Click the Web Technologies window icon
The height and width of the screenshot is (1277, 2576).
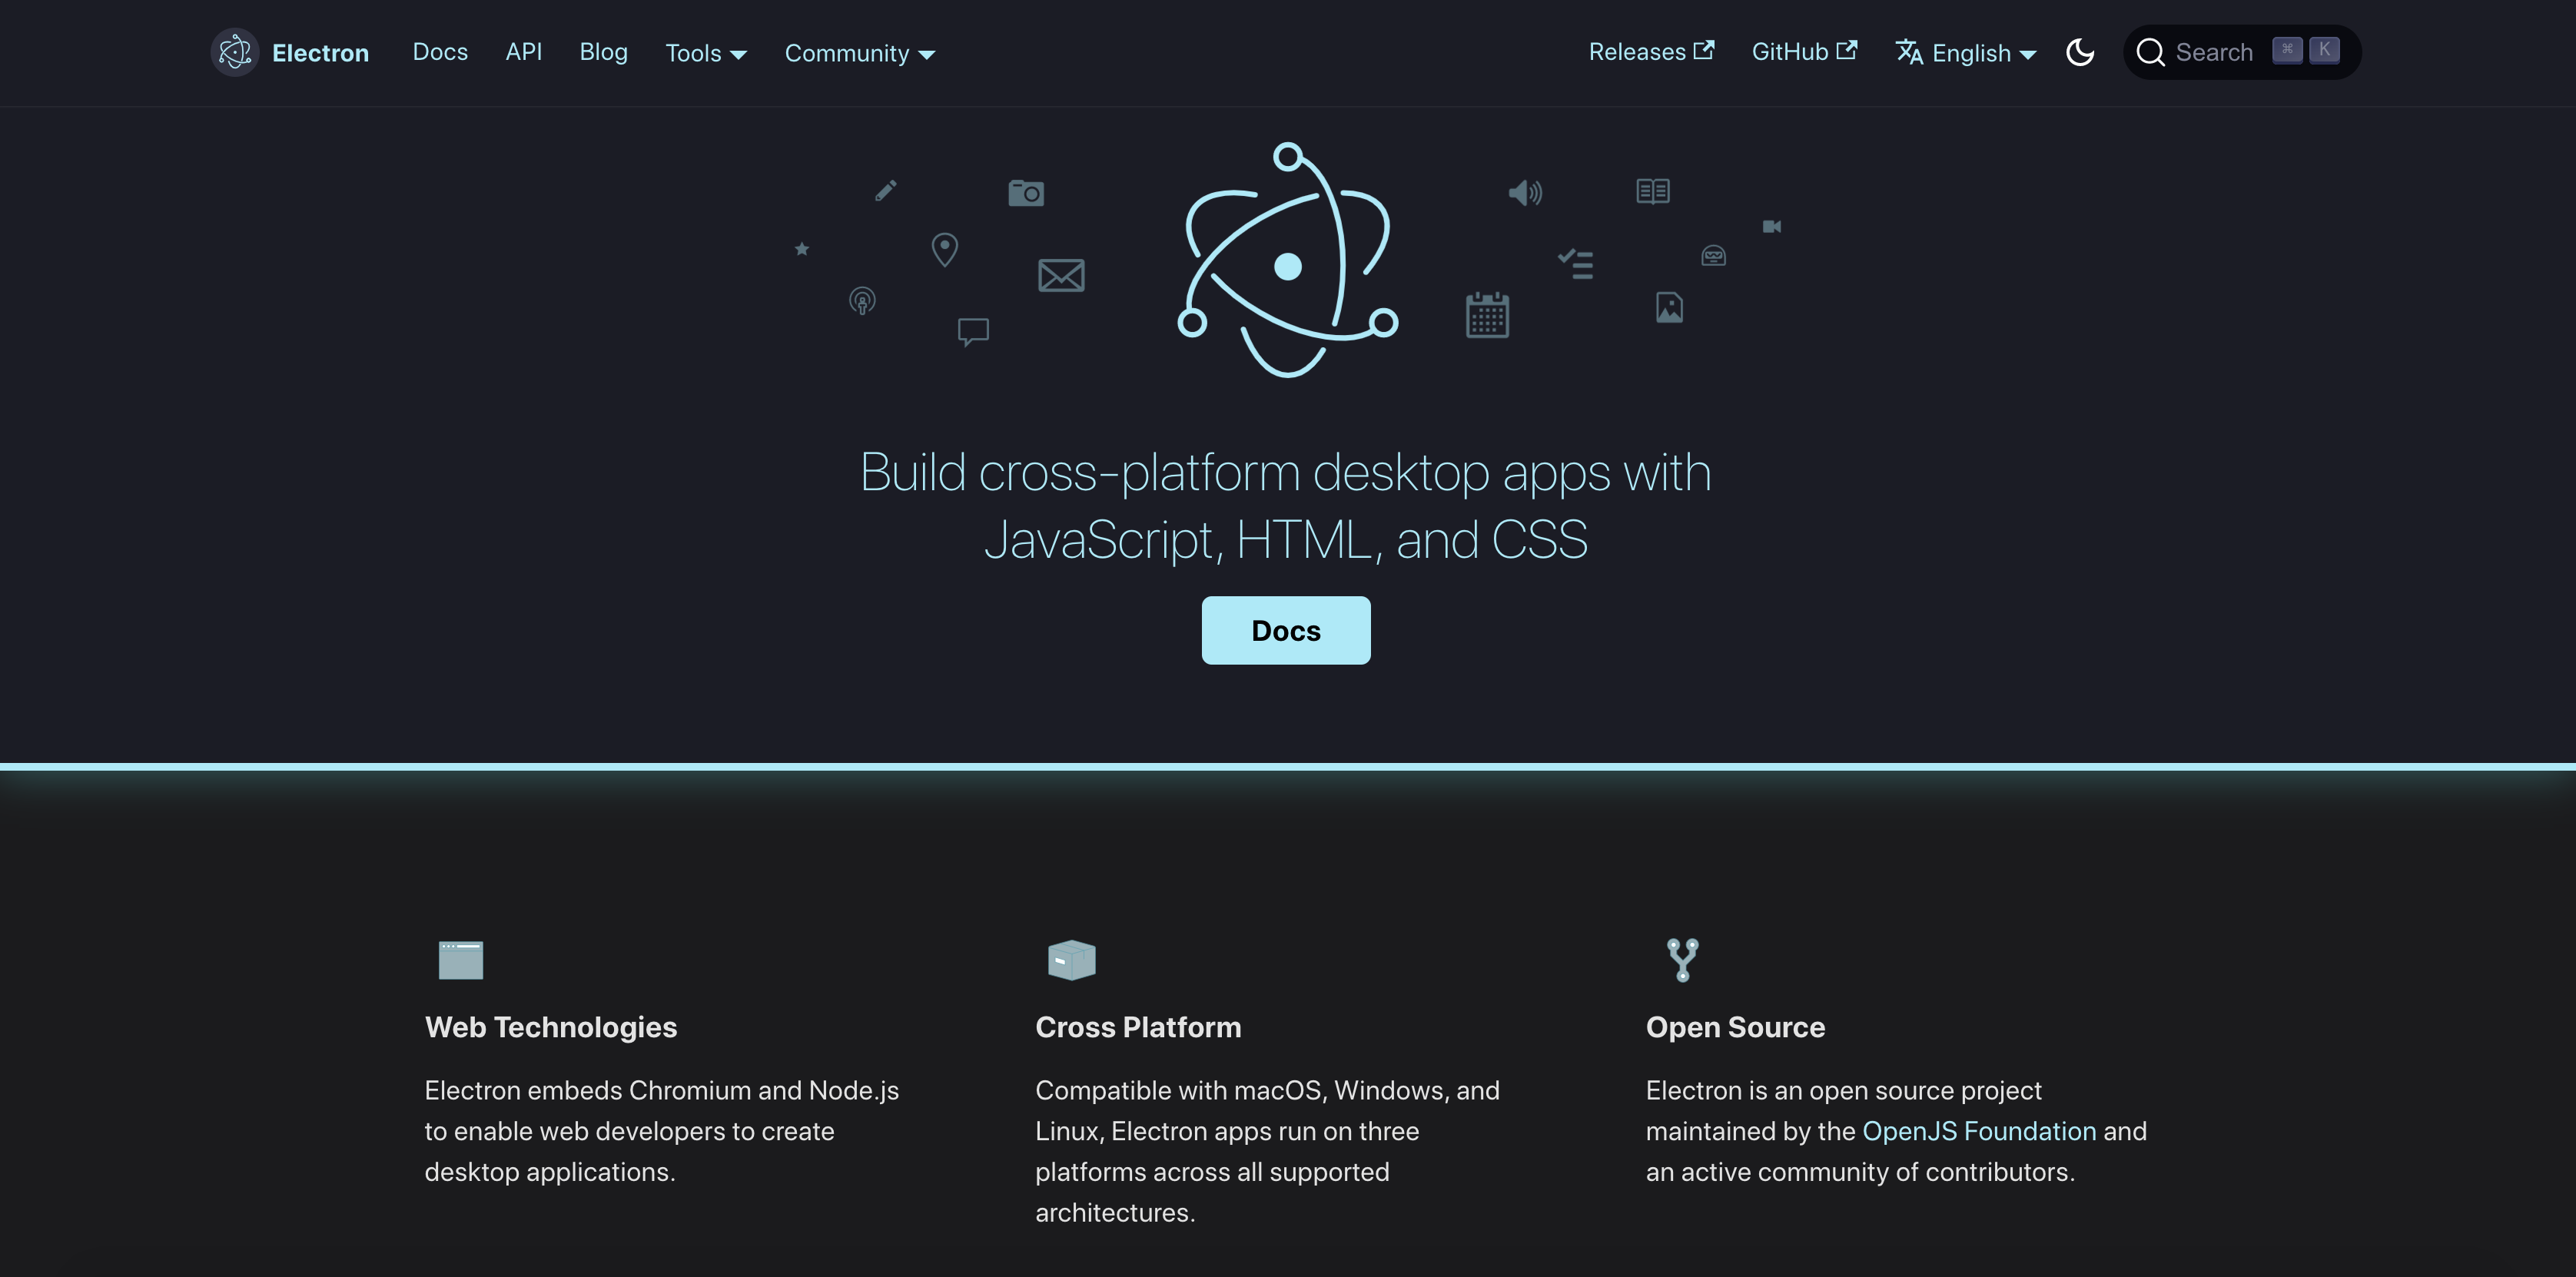click(461, 960)
